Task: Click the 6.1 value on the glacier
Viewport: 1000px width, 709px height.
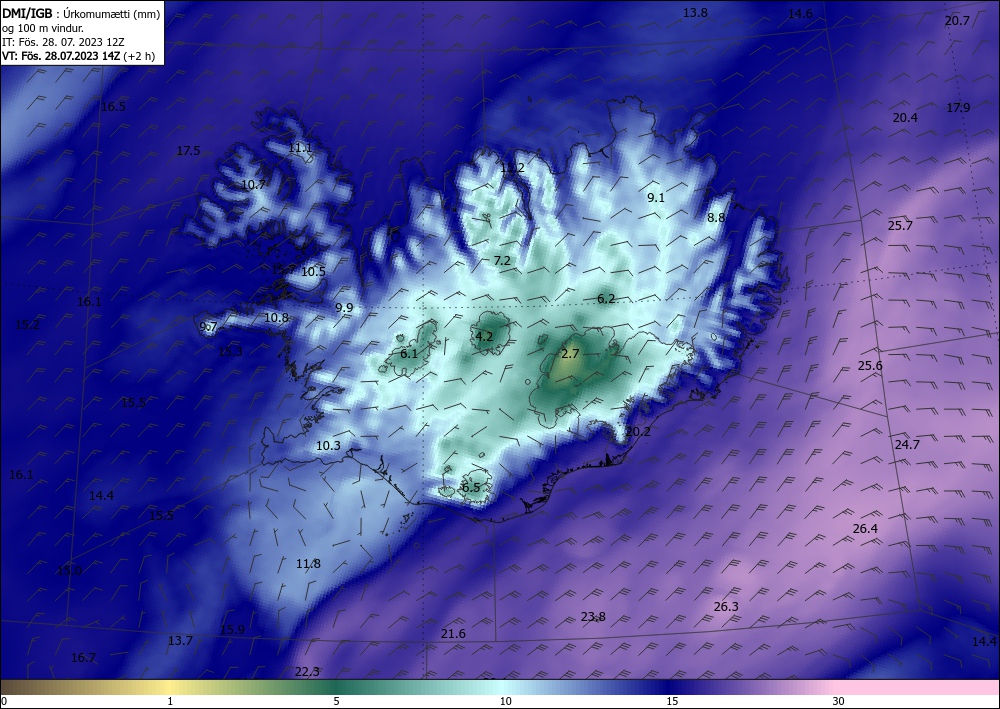Action: (x=409, y=353)
